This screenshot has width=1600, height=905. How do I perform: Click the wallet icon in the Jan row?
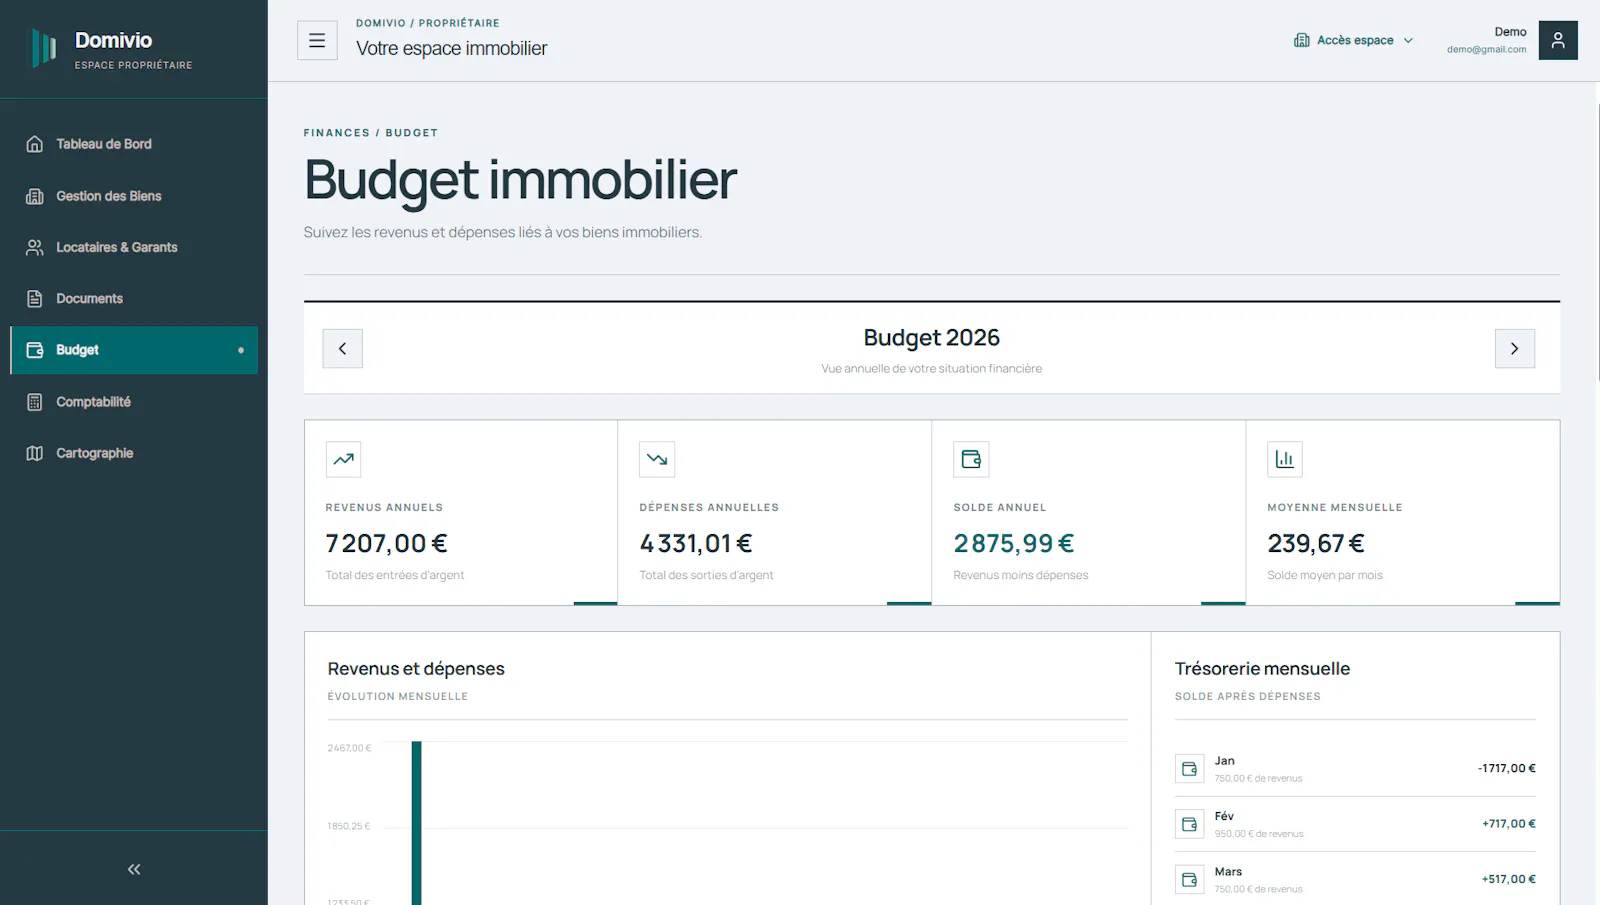1189,769
